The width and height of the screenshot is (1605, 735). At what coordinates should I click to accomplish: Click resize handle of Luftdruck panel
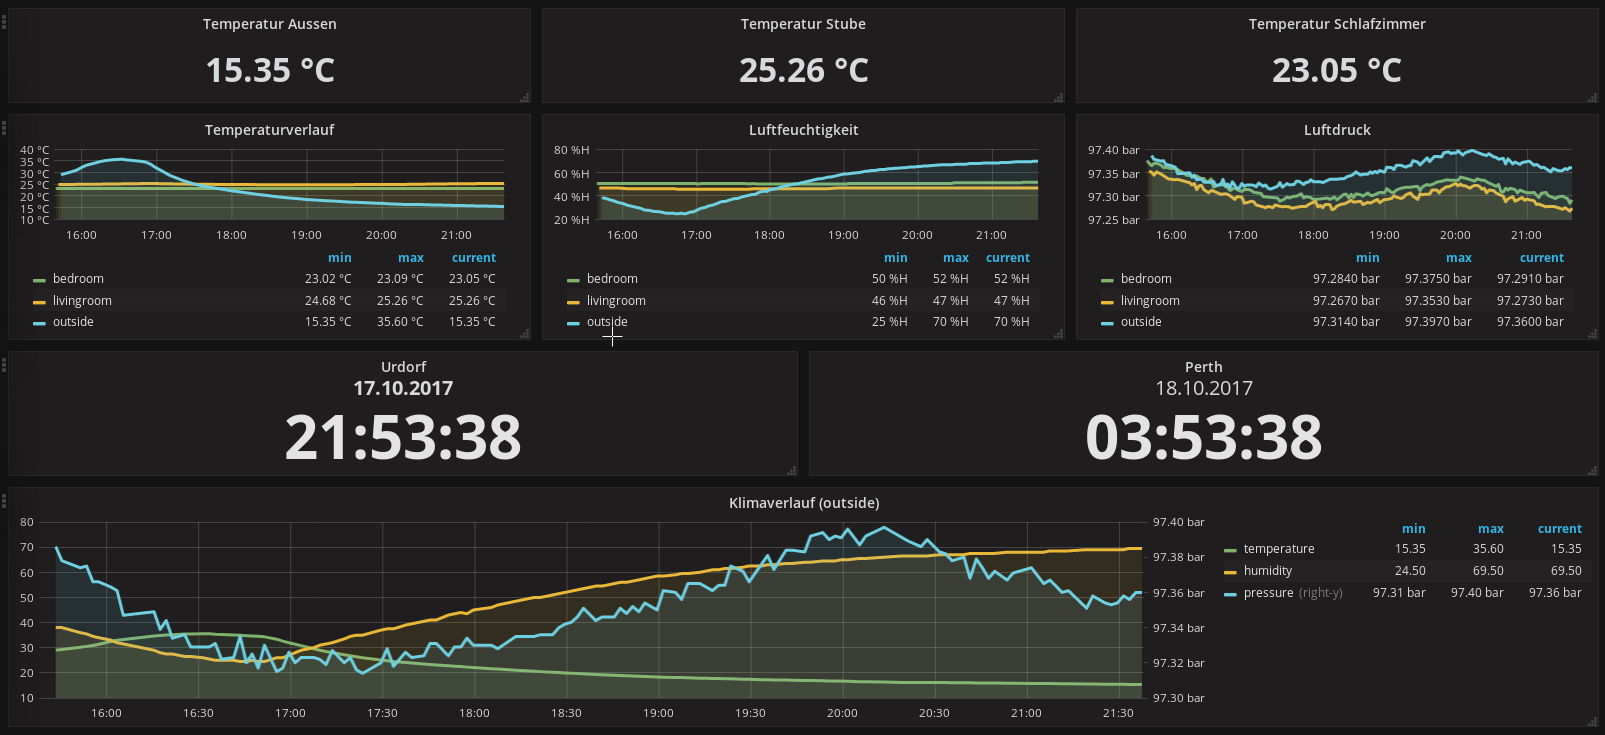(x=1593, y=334)
